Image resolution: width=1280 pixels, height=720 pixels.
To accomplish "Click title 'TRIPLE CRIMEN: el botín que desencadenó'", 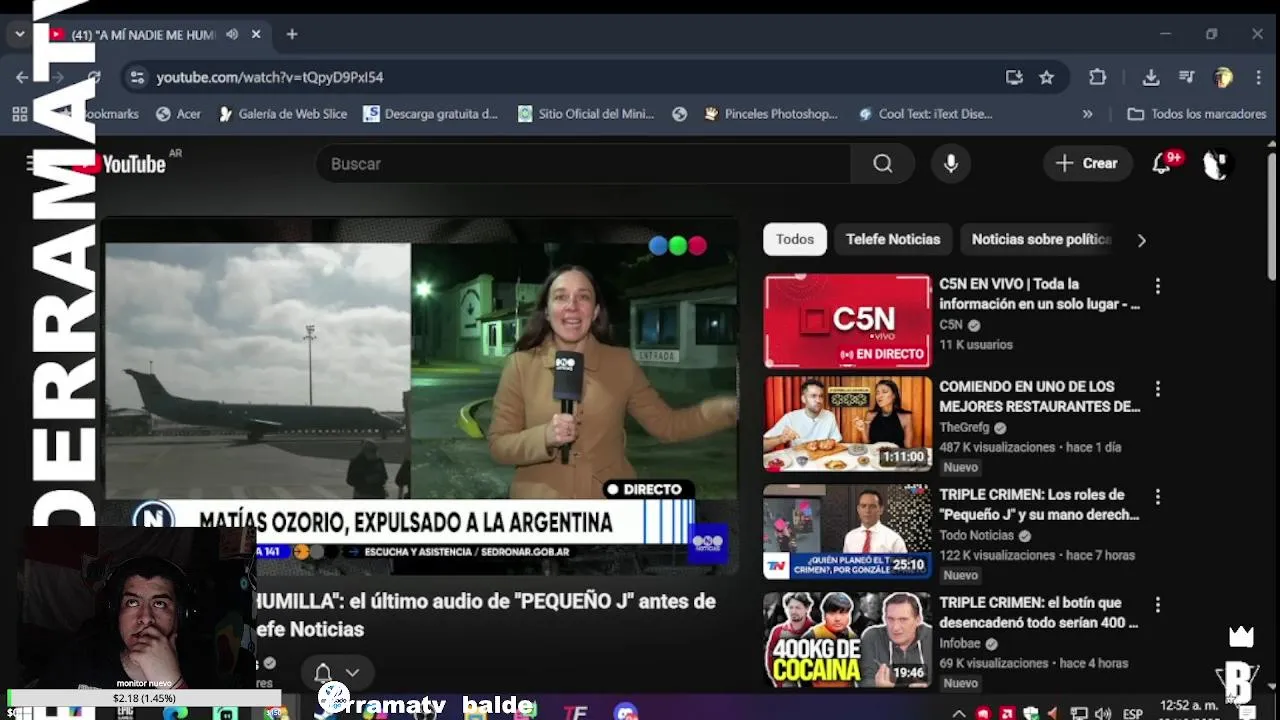I will 1039,612.
